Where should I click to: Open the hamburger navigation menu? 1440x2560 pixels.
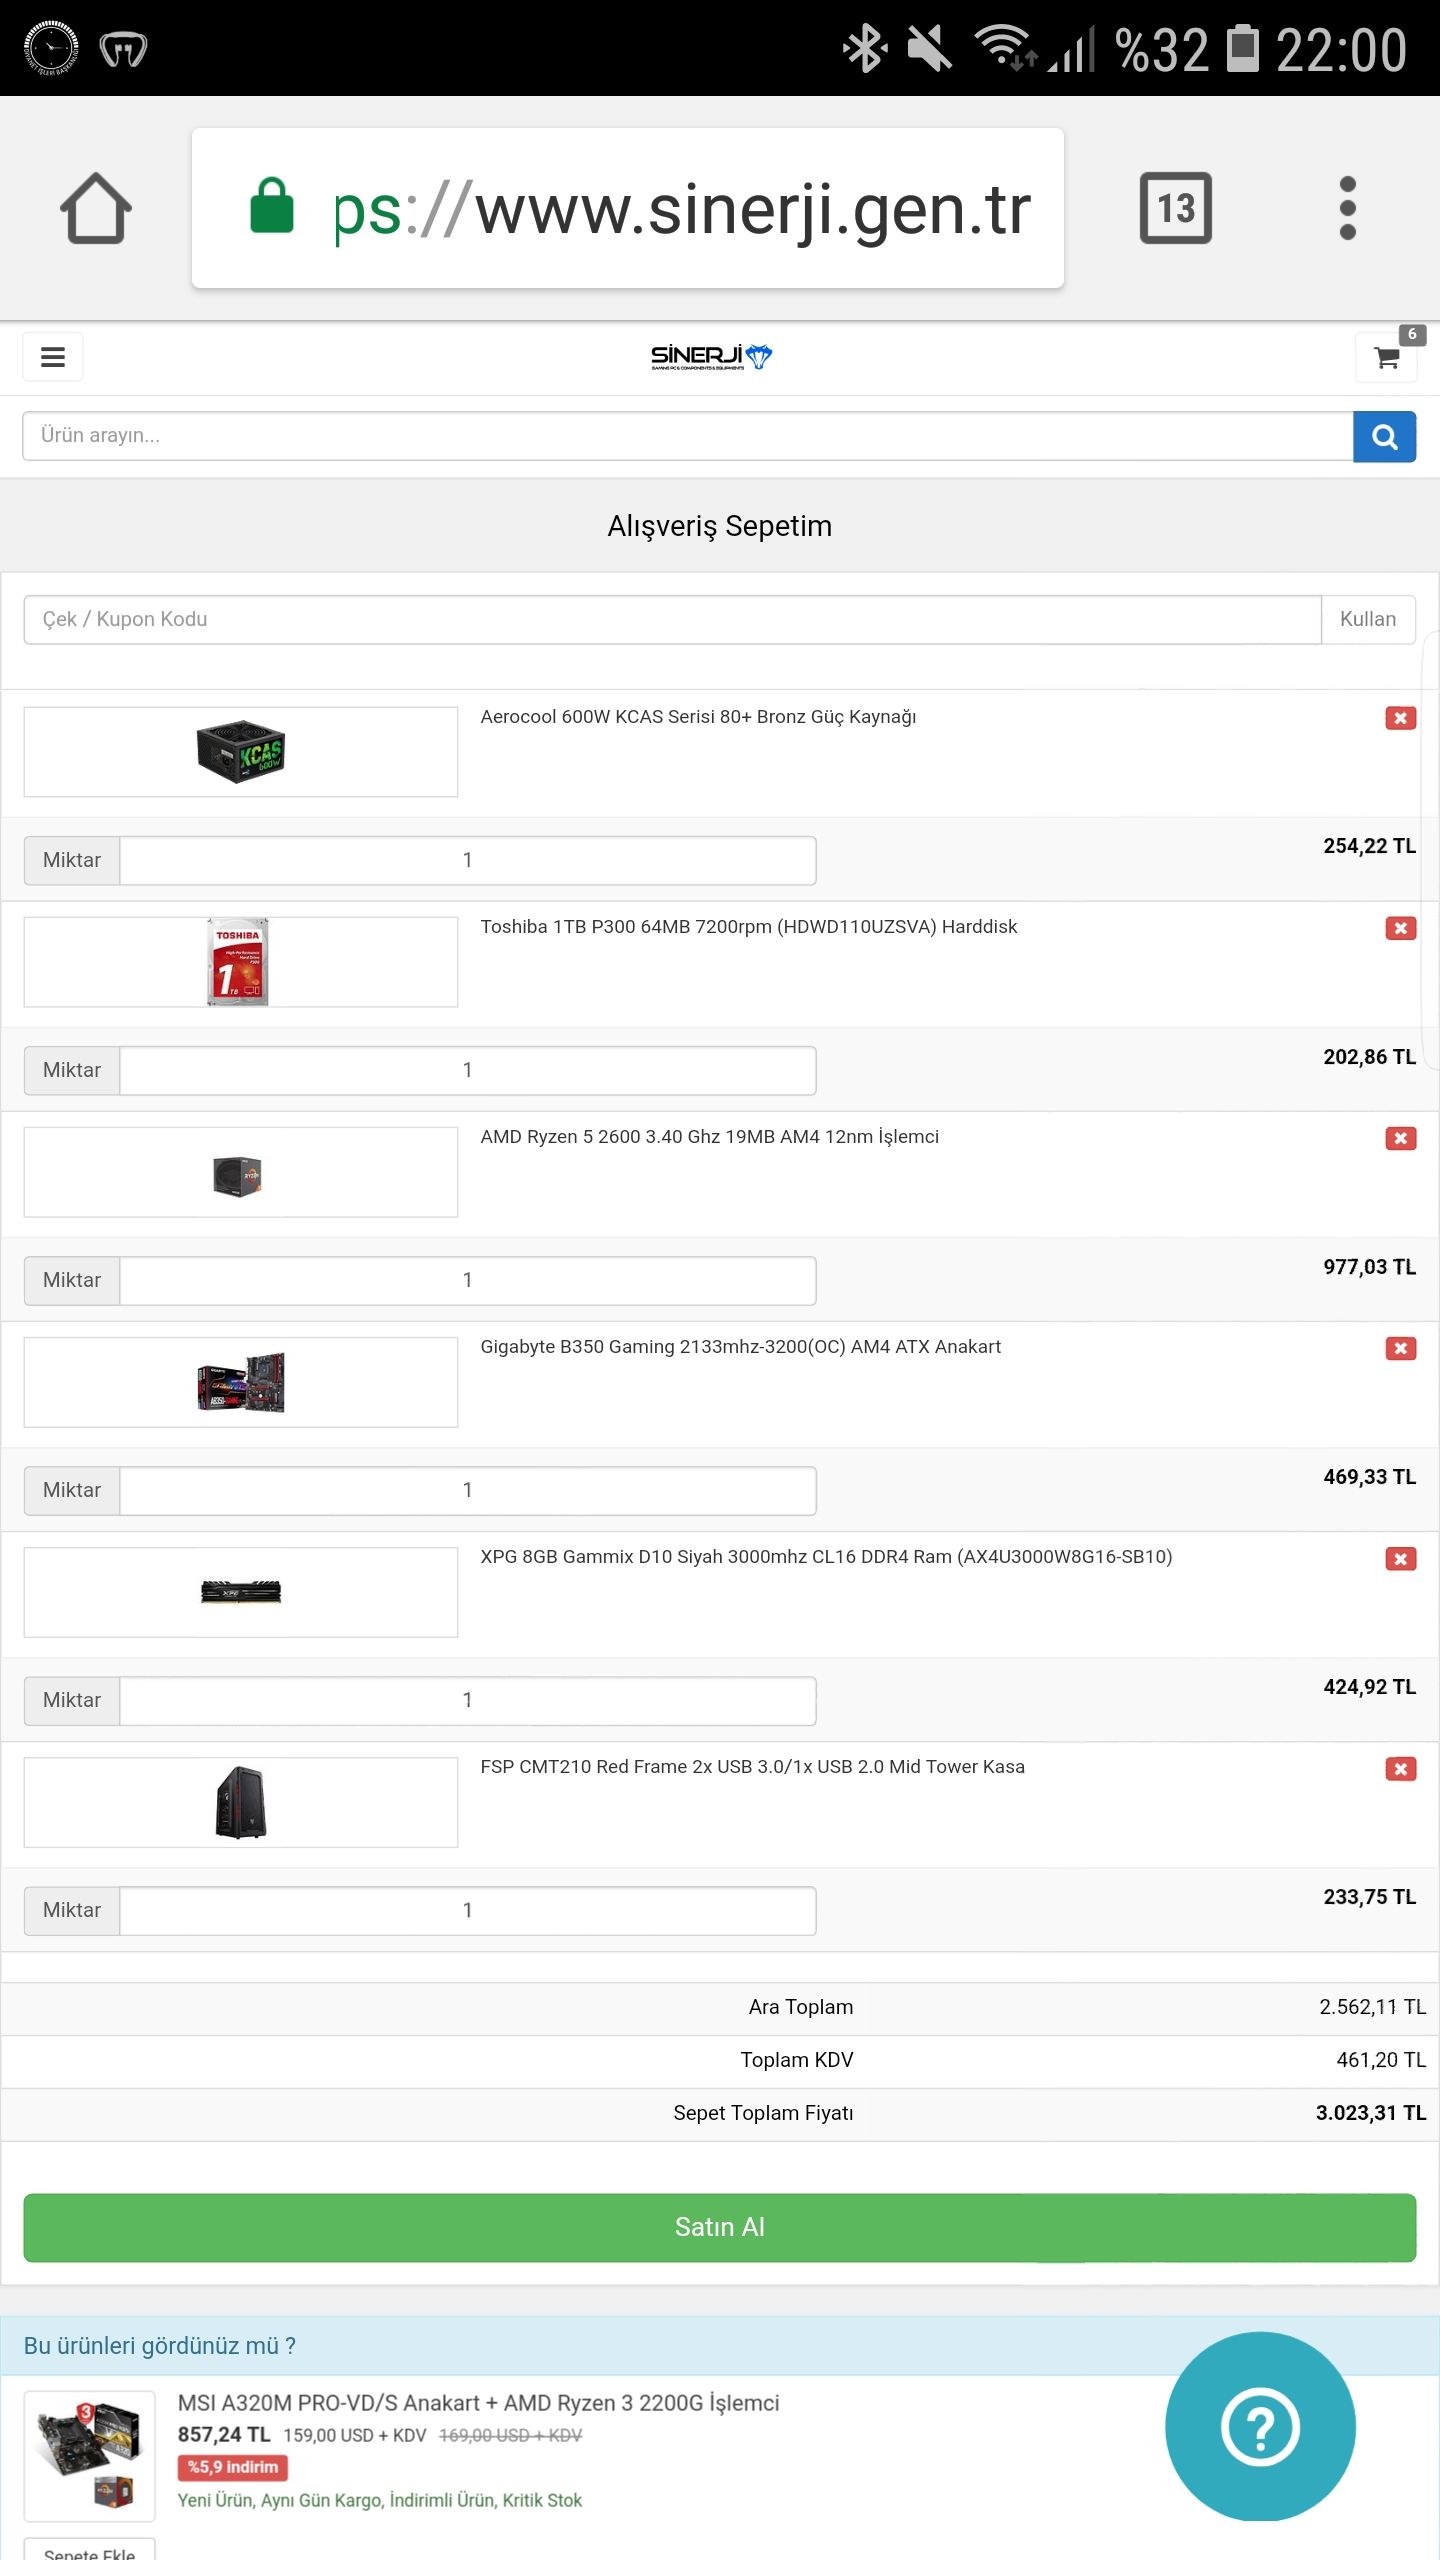[x=53, y=357]
